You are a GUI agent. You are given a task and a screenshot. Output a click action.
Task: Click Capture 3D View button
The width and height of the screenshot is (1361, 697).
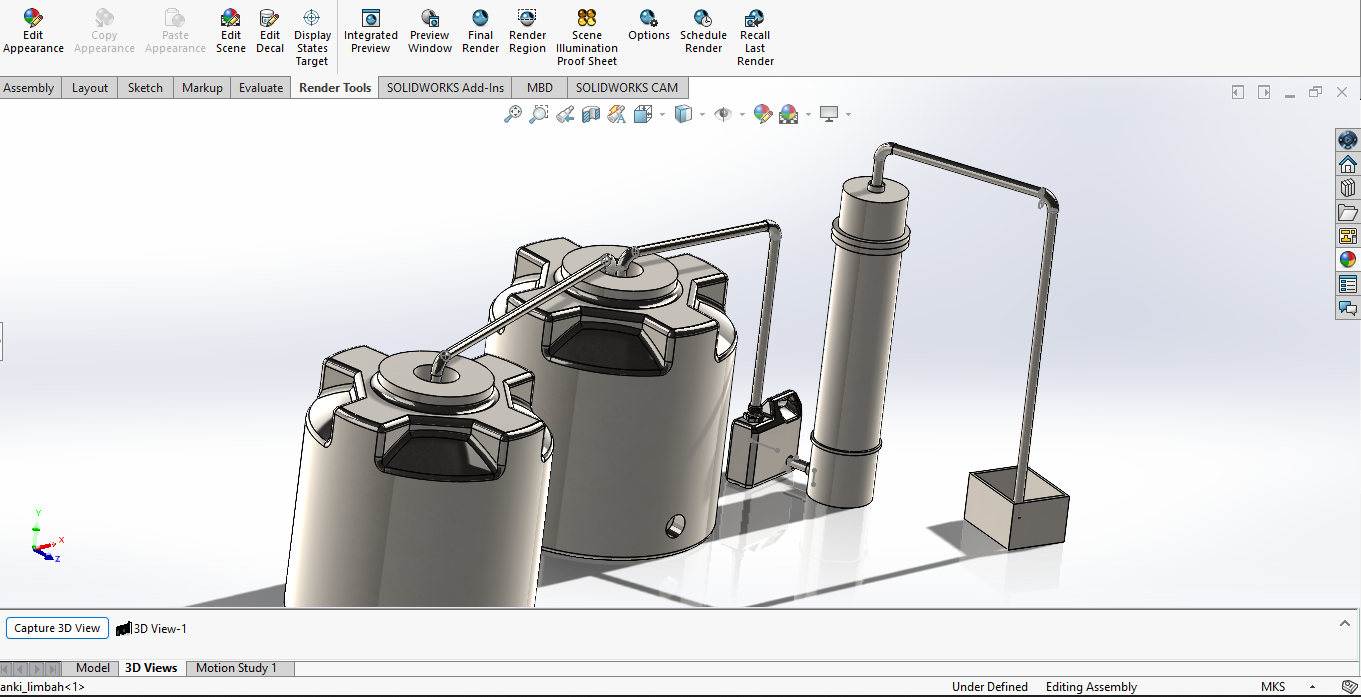pyautogui.click(x=57, y=628)
